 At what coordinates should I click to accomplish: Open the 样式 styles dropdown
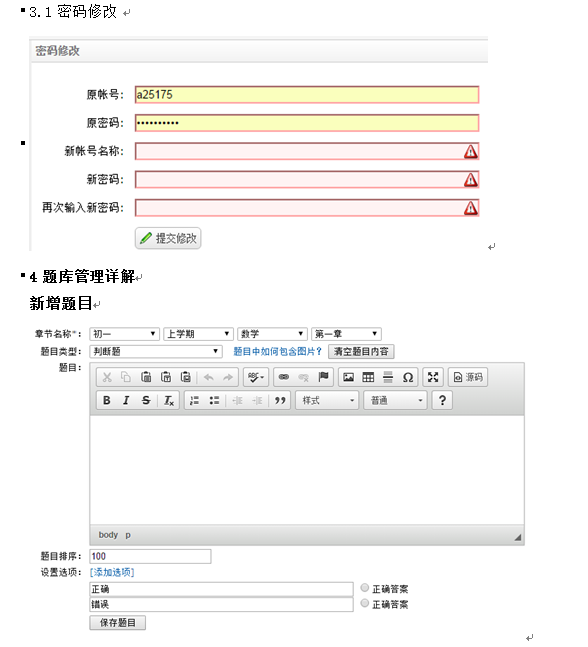click(326, 400)
